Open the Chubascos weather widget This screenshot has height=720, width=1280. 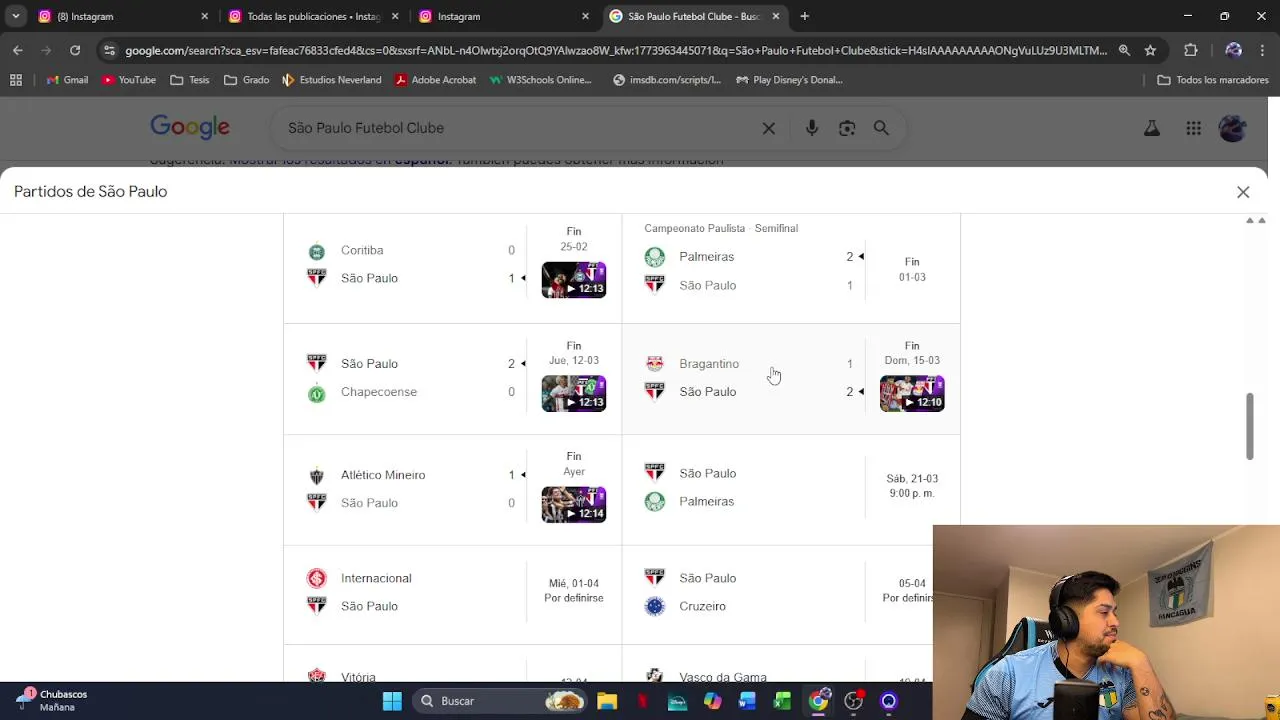coord(52,700)
